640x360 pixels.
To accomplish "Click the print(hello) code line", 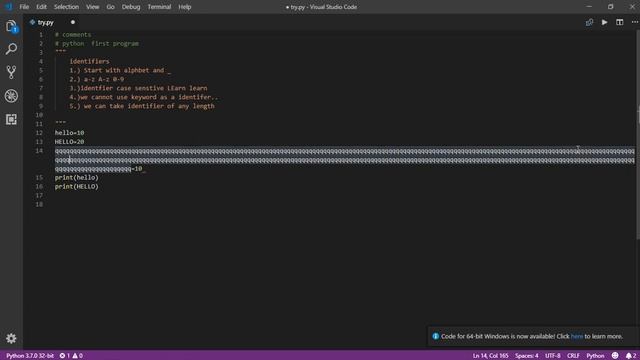I will point(77,178).
